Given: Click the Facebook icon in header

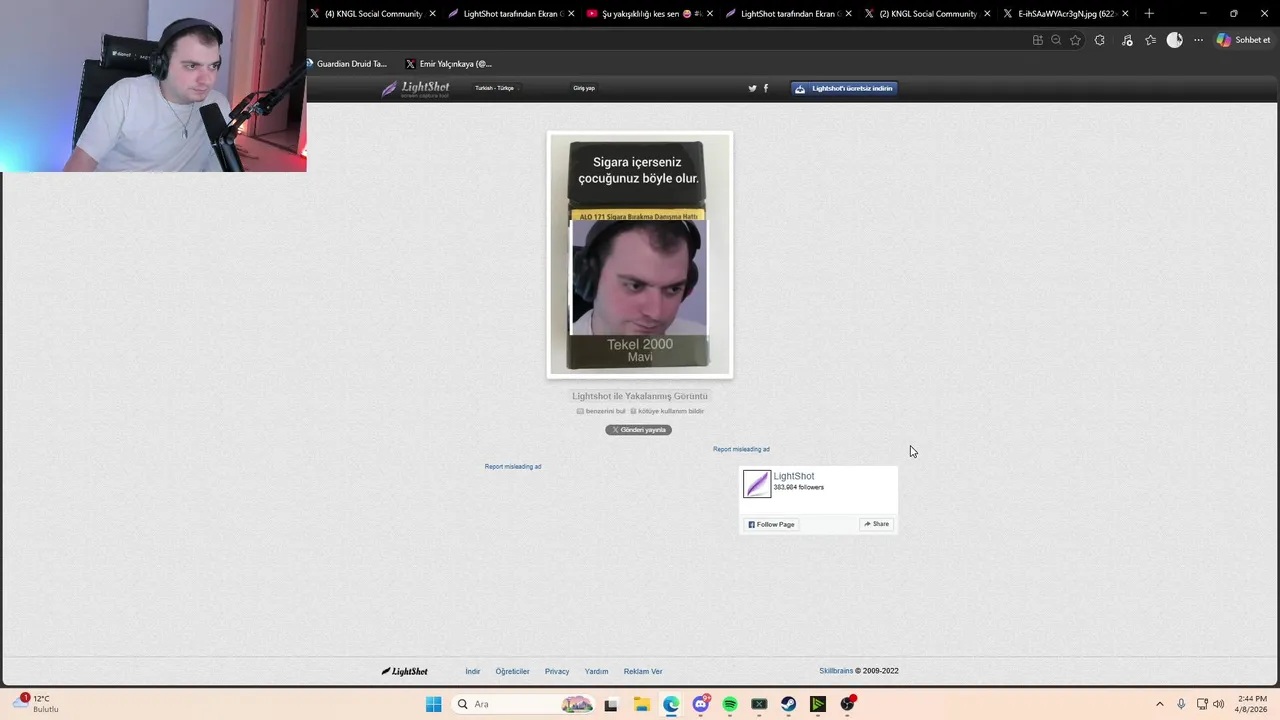Looking at the screenshot, I should 766,88.
